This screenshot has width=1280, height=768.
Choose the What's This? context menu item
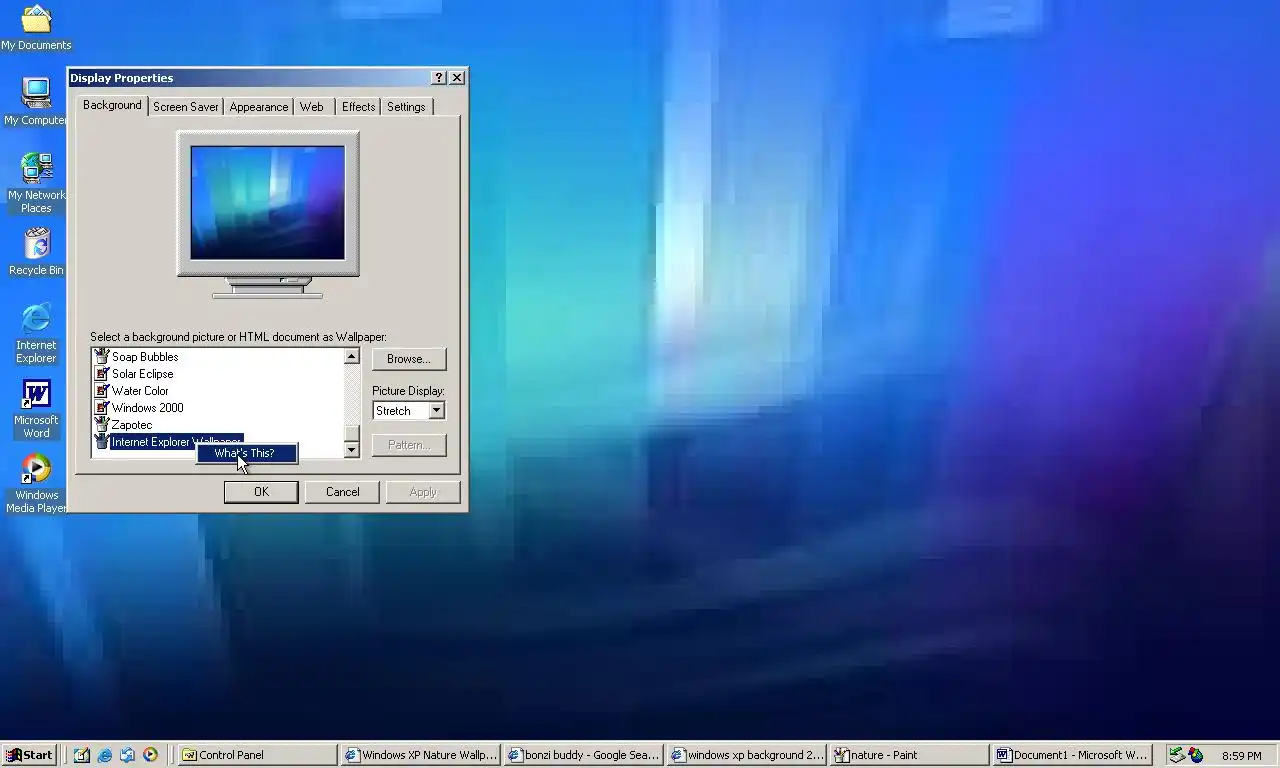[246, 453]
